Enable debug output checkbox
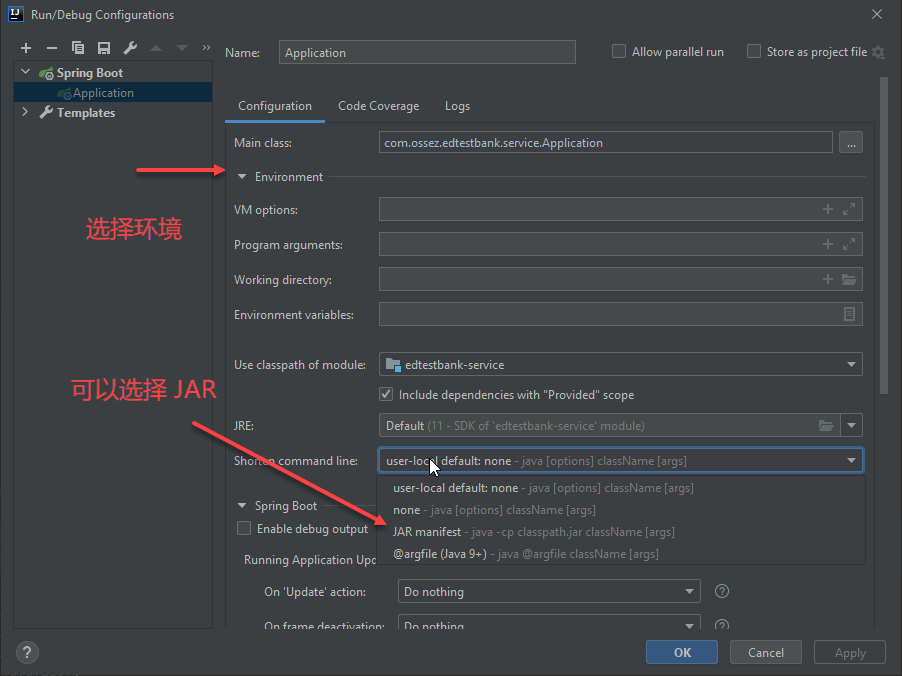The height and width of the screenshot is (676, 902). point(244,529)
